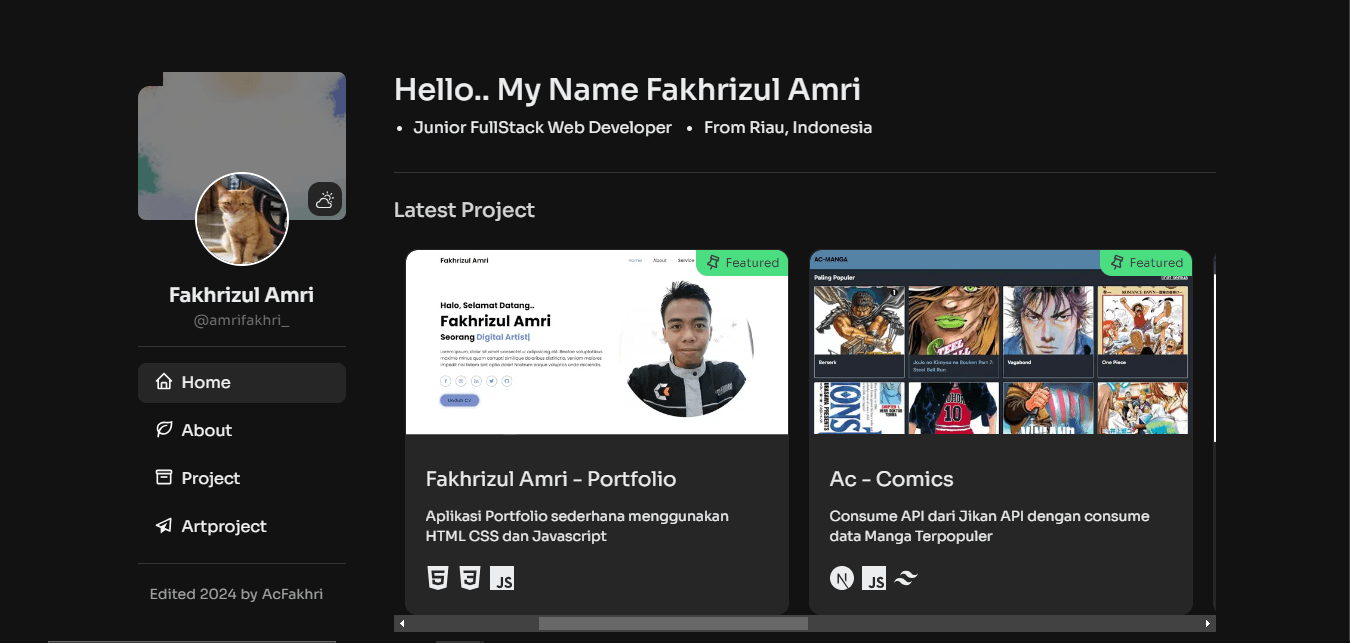Viewport: 1350px width, 643px height.
Task: Click the JavaScript icon under Fakhrizul Amri Portfolio
Action: (x=502, y=578)
